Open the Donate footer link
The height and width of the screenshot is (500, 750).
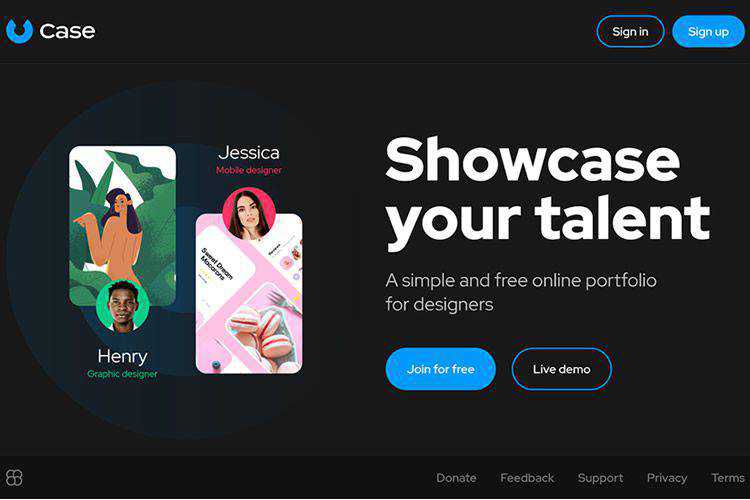point(456,478)
